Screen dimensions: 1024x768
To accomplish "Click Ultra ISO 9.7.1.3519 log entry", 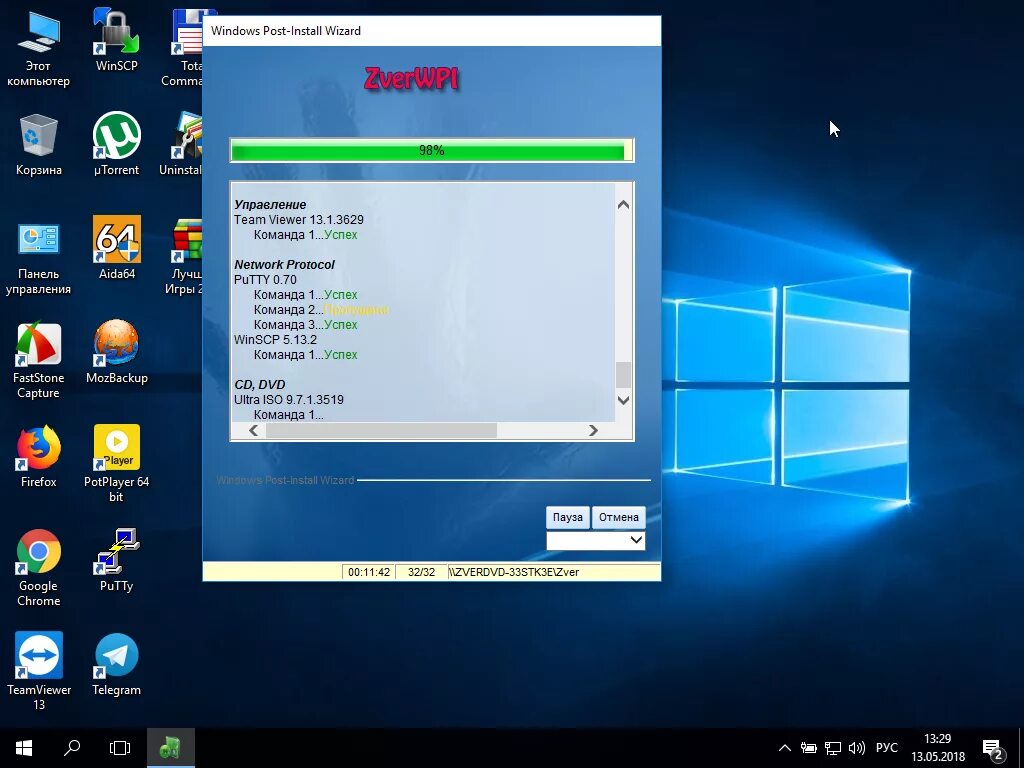I will 289,400.
